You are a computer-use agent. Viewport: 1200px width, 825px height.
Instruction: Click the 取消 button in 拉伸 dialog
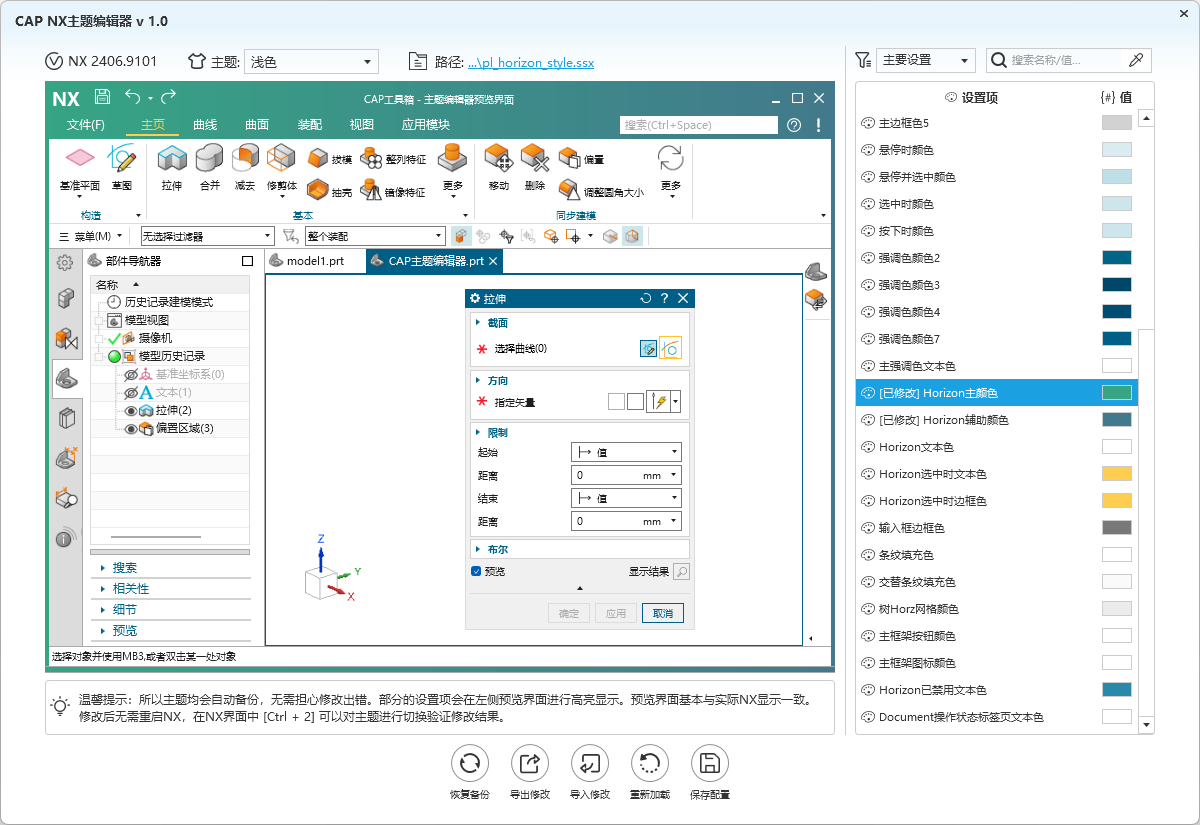[663, 613]
